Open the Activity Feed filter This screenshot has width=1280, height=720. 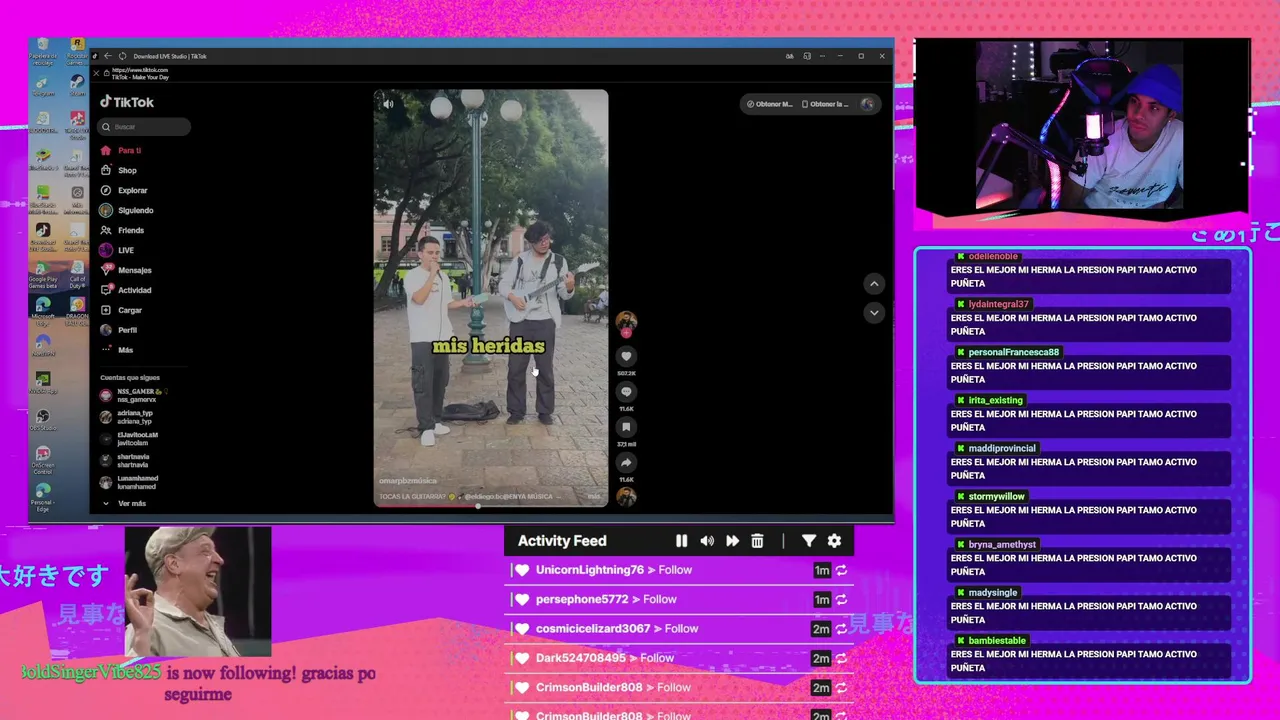point(808,541)
